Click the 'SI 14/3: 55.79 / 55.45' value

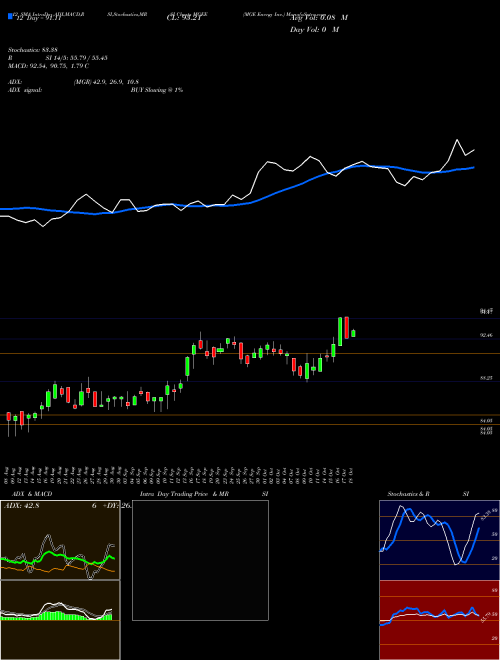77,58
